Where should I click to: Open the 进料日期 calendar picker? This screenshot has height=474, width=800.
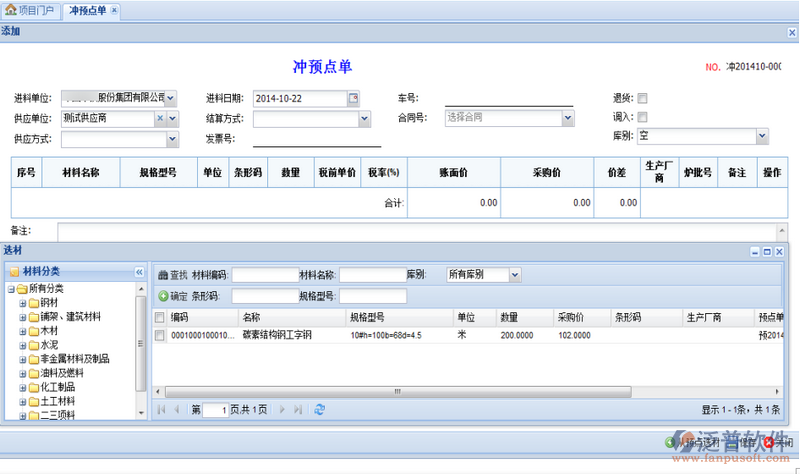pyautogui.click(x=353, y=98)
